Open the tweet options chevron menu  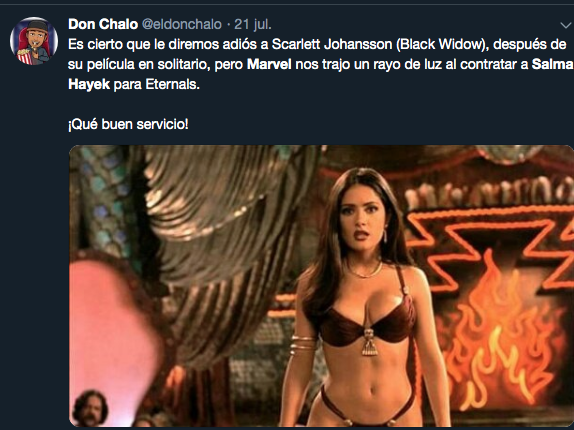tap(566, 26)
